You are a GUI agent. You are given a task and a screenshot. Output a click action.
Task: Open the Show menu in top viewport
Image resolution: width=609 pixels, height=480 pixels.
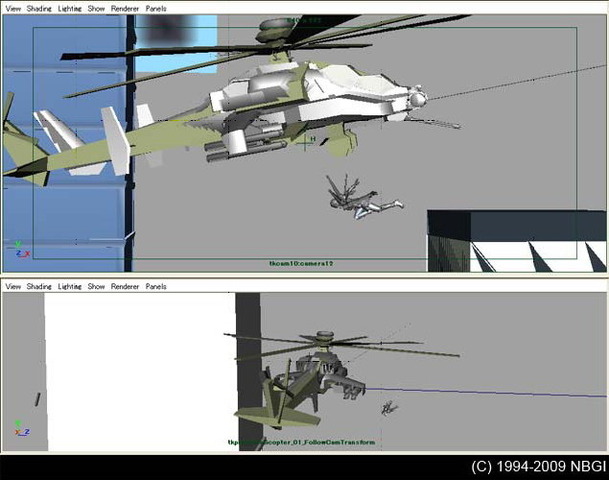tap(96, 8)
